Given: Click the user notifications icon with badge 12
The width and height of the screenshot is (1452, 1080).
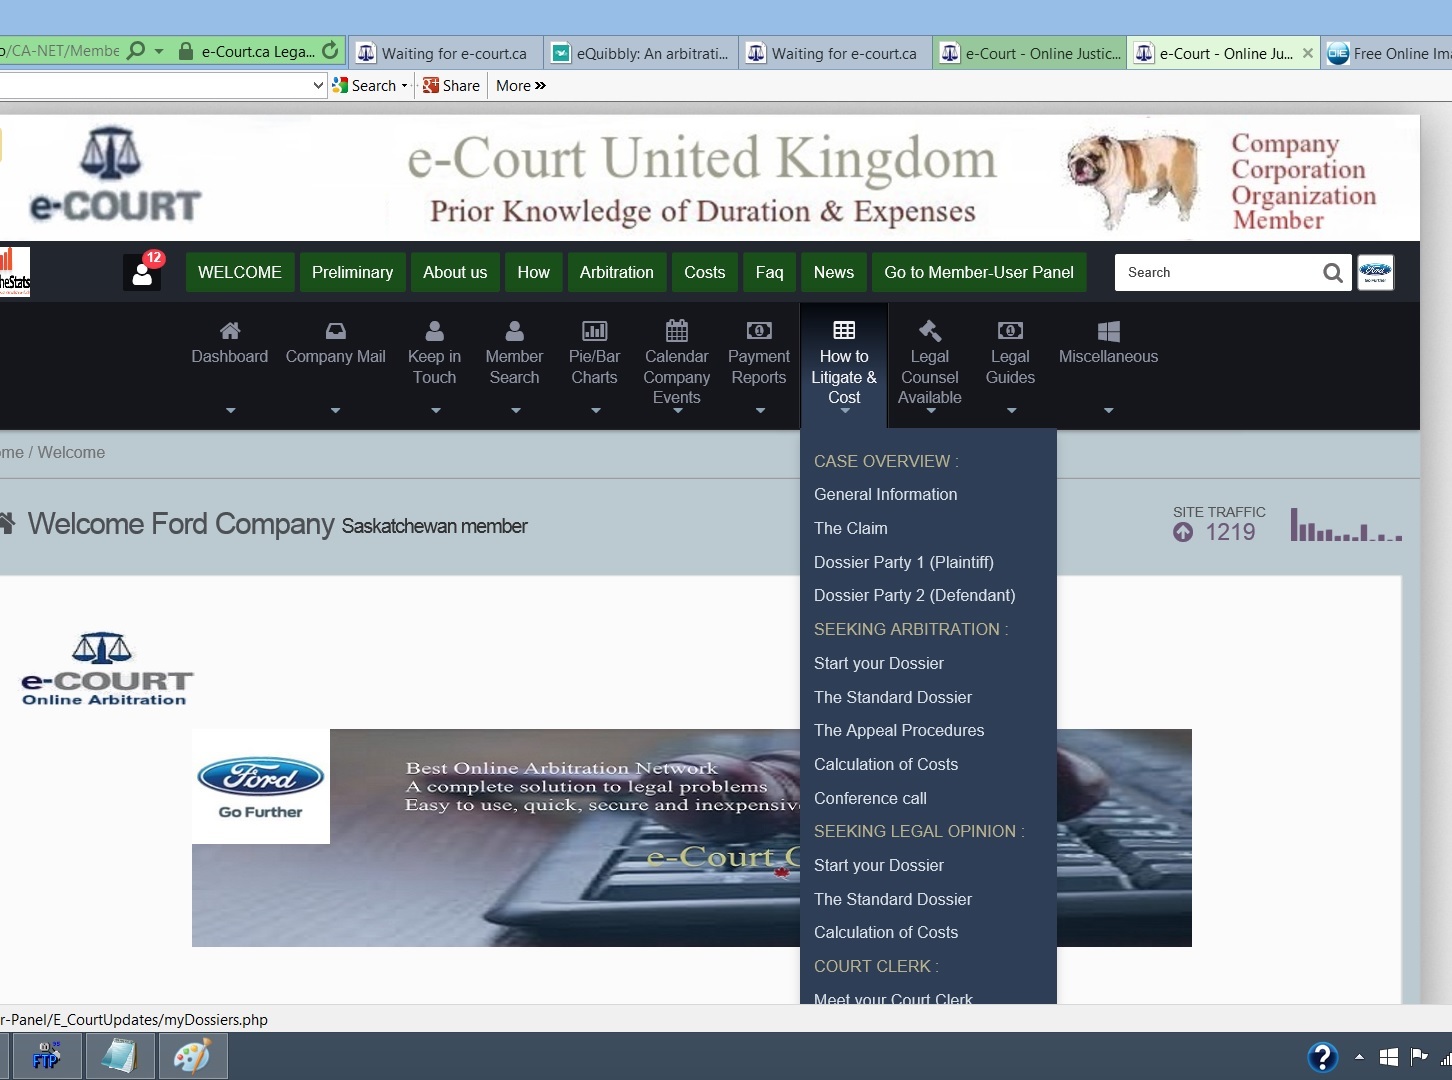Looking at the screenshot, I should pyautogui.click(x=143, y=272).
